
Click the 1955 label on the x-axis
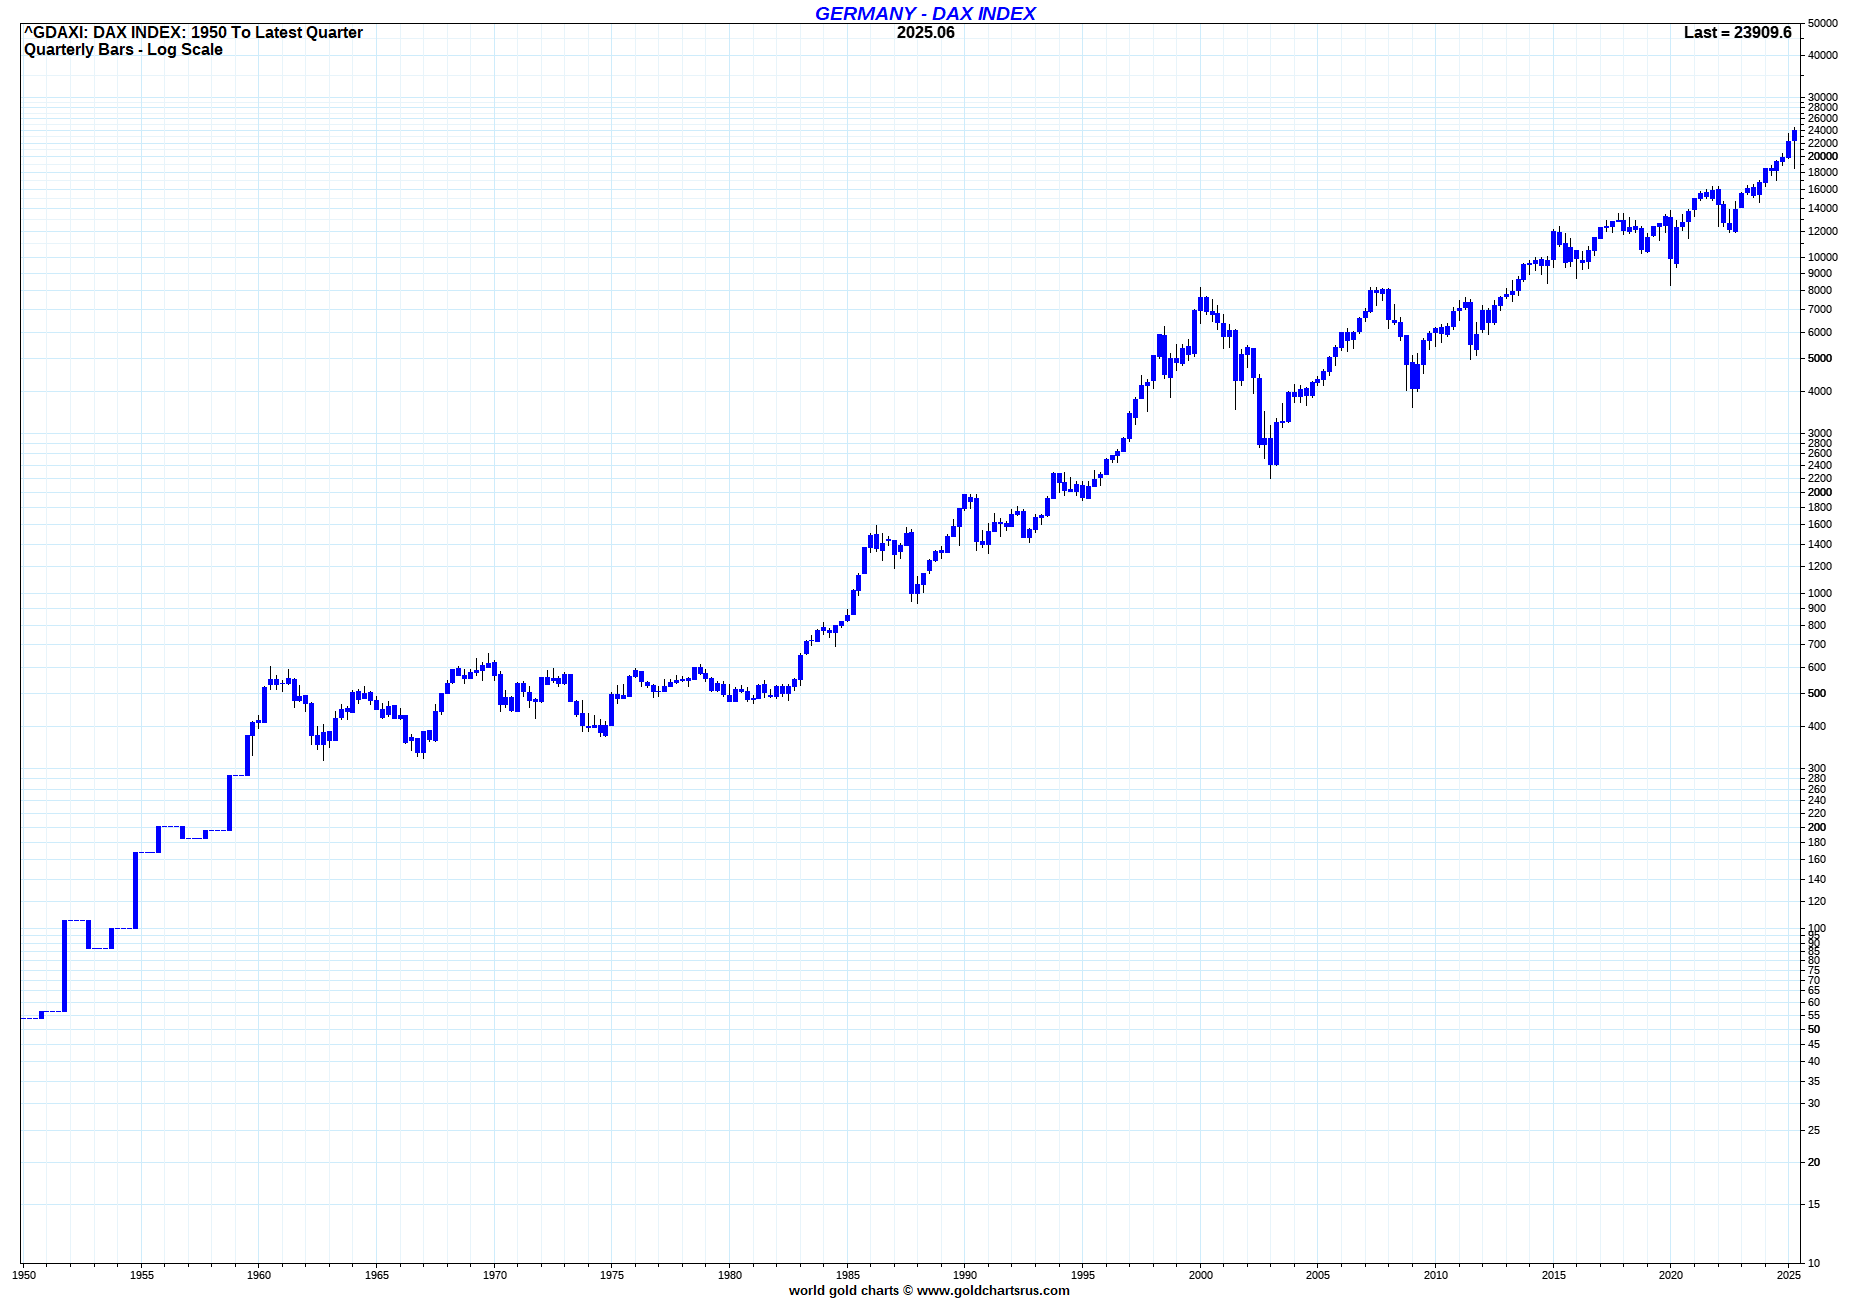(142, 1275)
